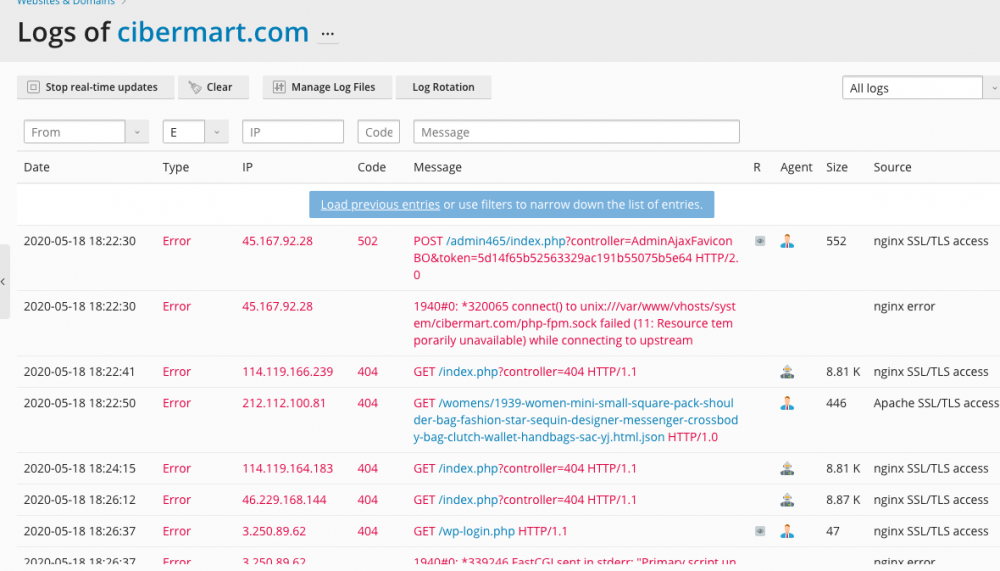
Task: Click /index.php link in the 18:22:41 row
Action: (x=469, y=372)
